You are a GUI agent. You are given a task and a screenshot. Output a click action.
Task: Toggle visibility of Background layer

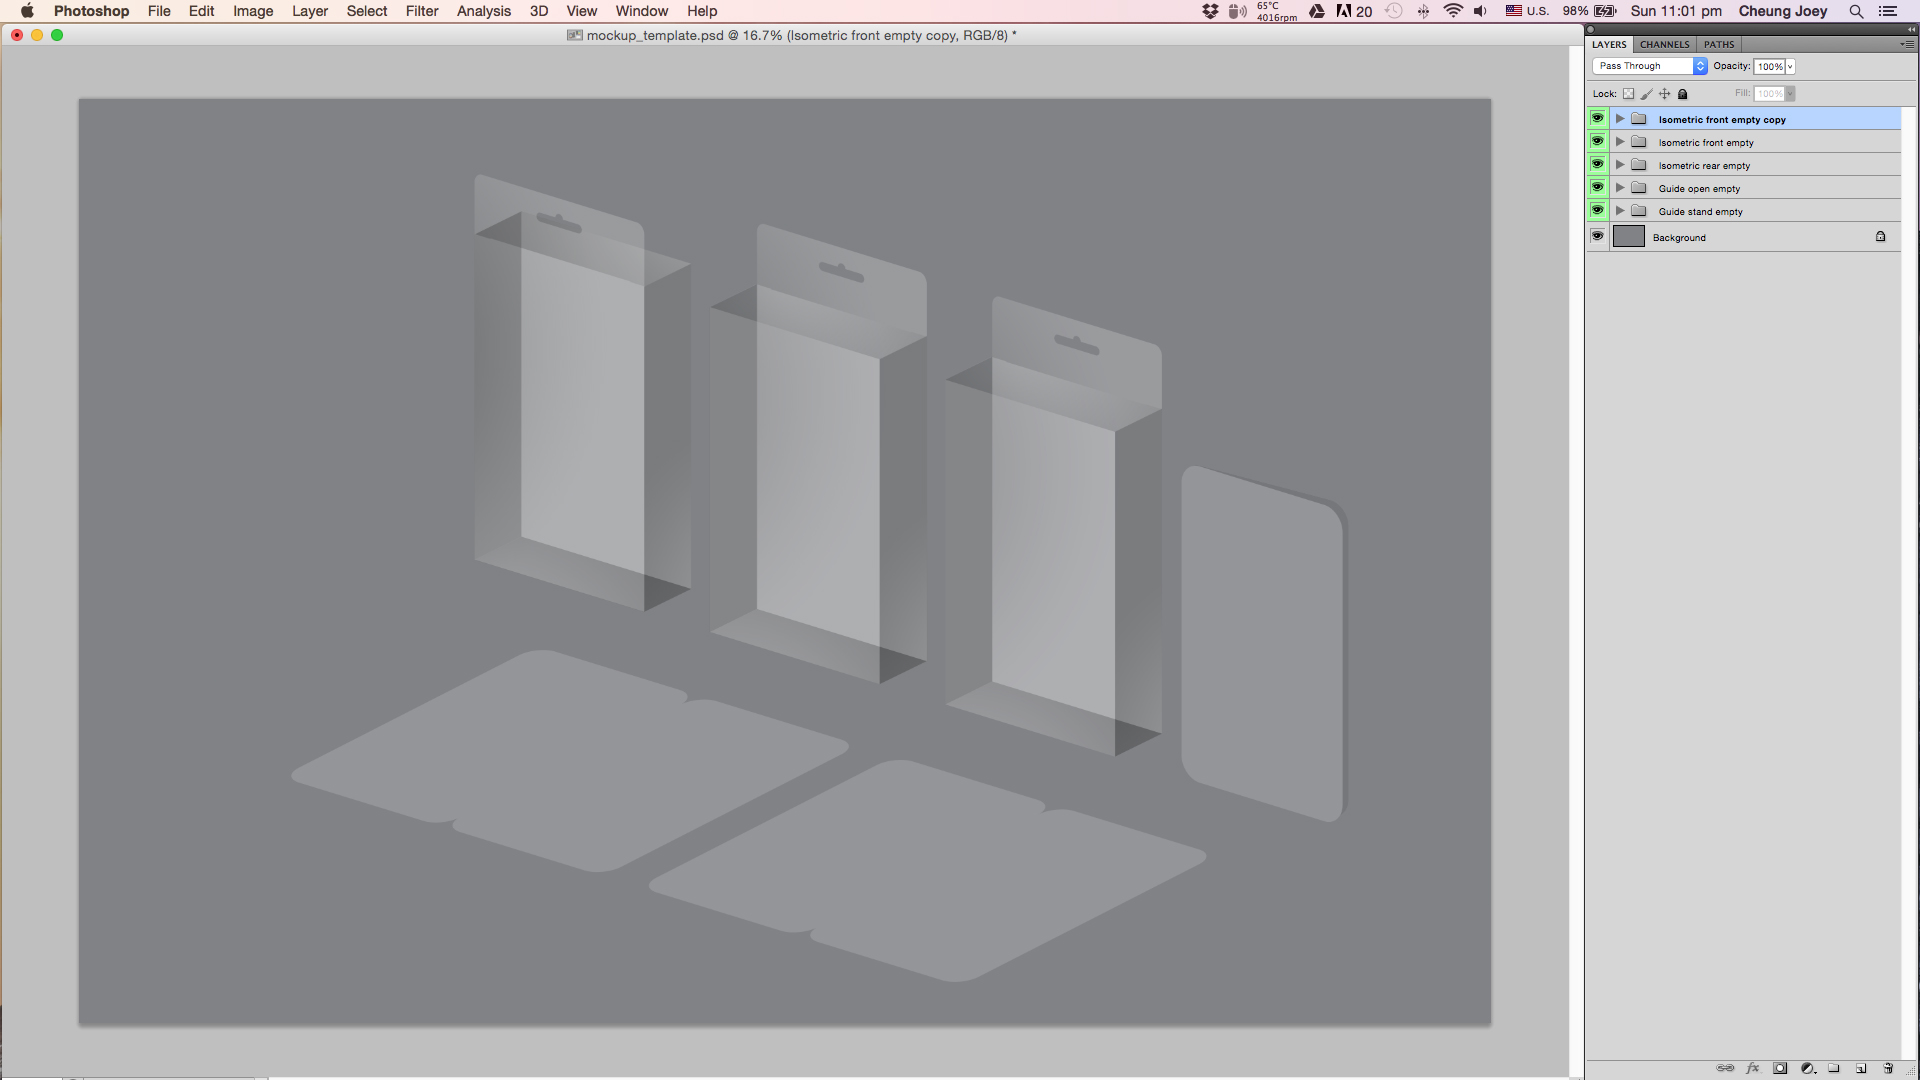[1597, 237]
